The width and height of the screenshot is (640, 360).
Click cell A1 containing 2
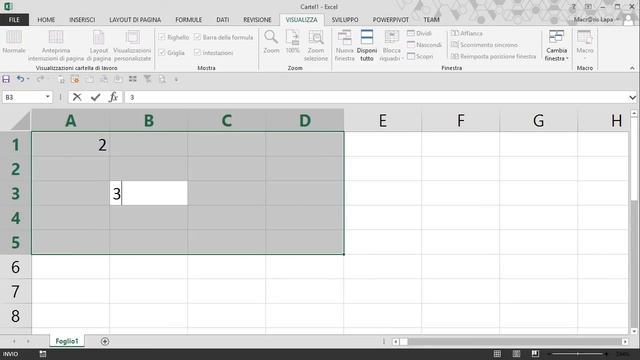tap(70, 144)
